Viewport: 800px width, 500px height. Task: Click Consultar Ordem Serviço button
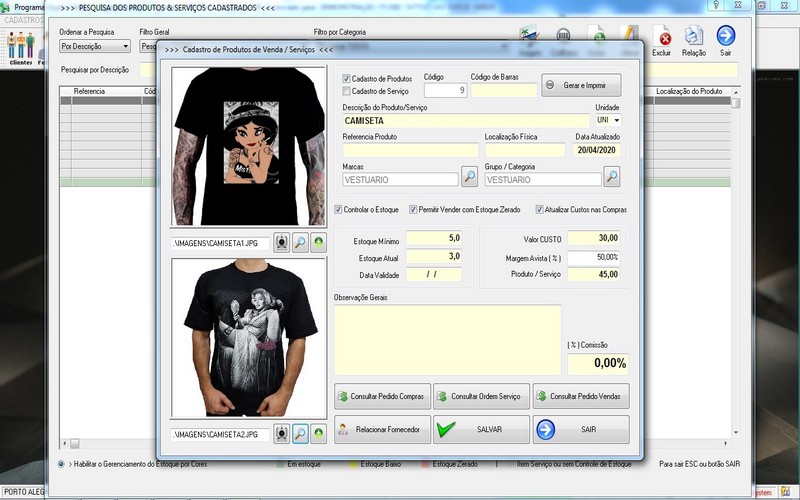click(x=481, y=396)
